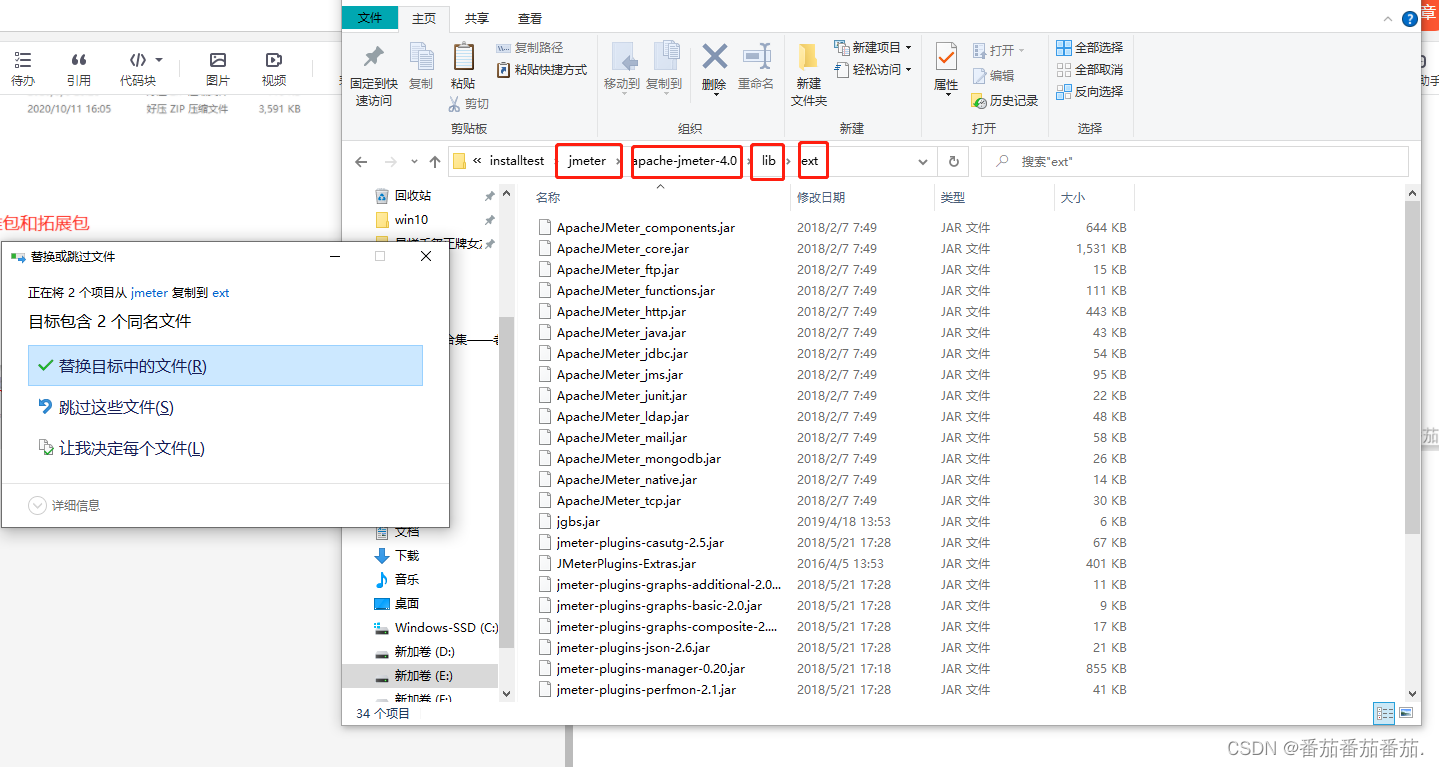
Task: Click the Paste icon in ribbon
Action: tap(463, 57)
